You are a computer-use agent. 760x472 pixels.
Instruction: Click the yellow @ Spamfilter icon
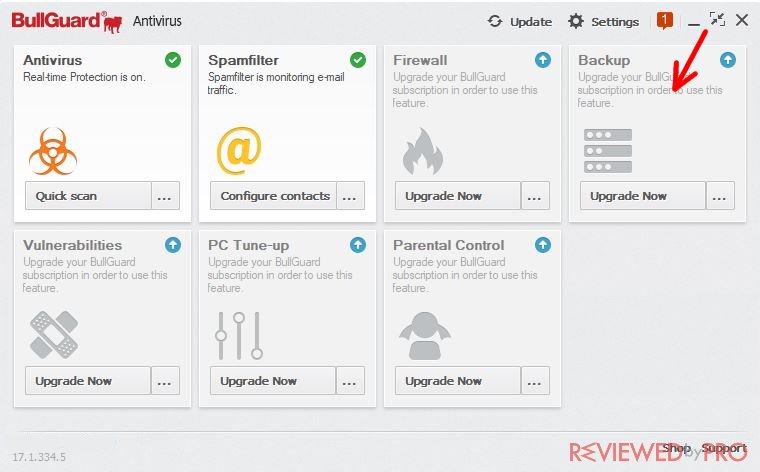point(239,151)
